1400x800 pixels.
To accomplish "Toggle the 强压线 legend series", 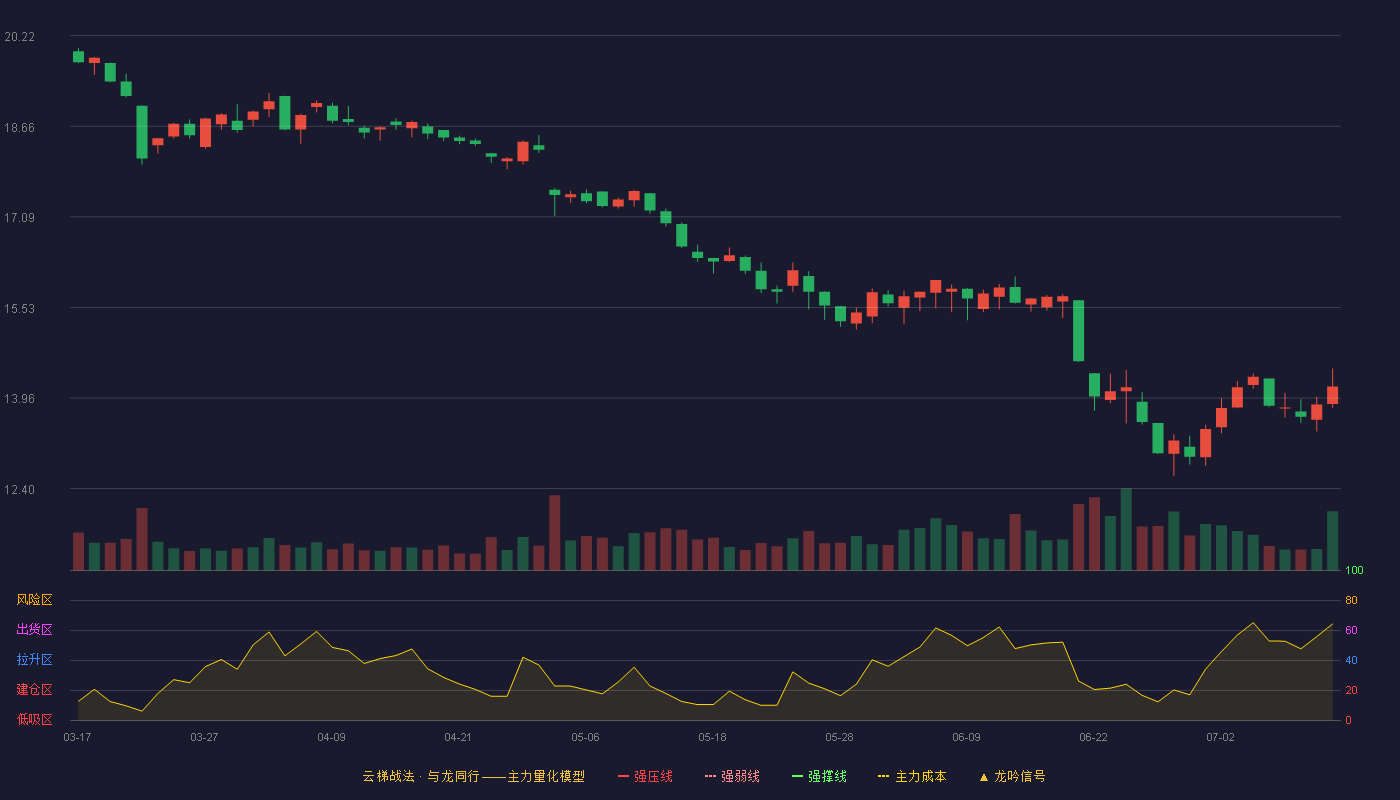I will point(645,776).
